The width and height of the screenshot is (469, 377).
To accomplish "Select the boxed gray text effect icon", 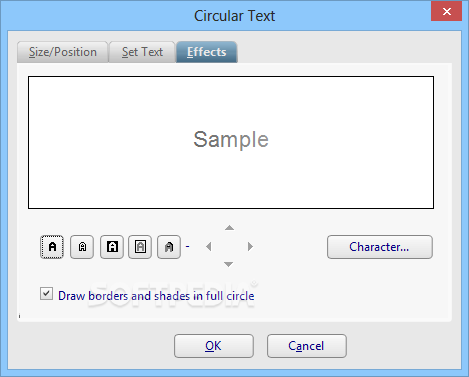I will [140, 247].
